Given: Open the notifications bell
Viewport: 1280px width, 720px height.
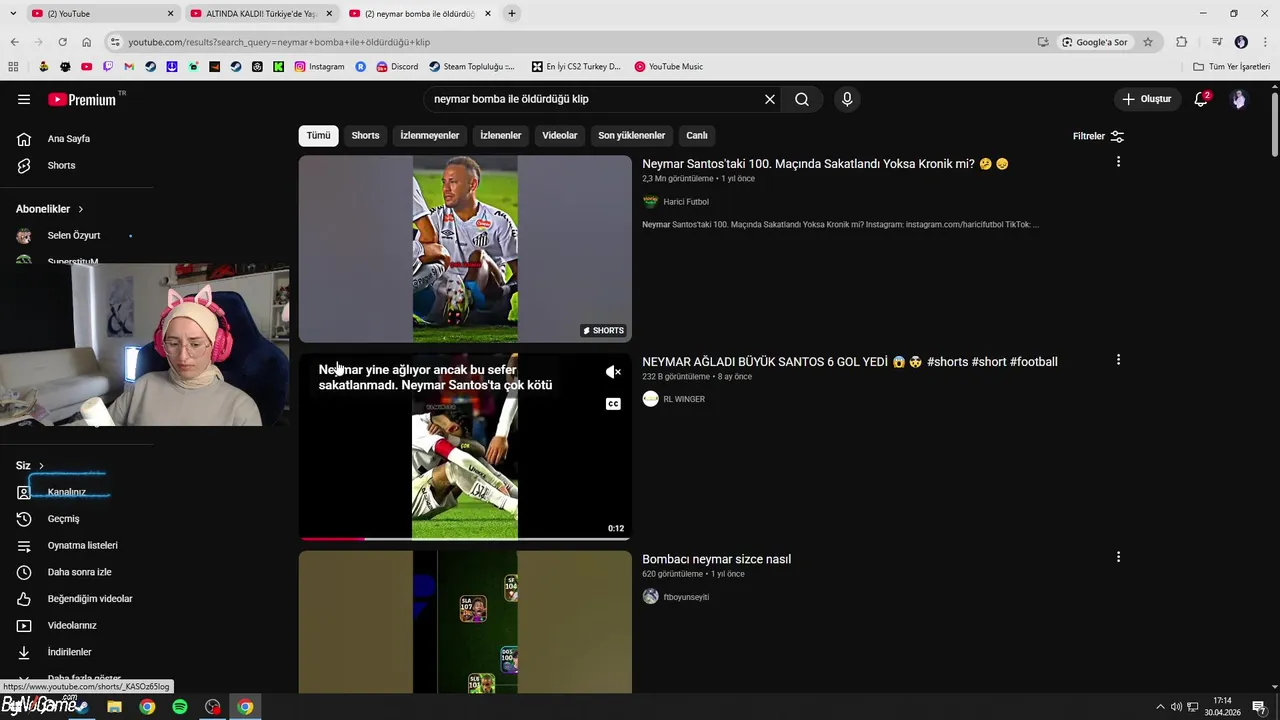Looking at the screenshot, I should (1201, 99).
